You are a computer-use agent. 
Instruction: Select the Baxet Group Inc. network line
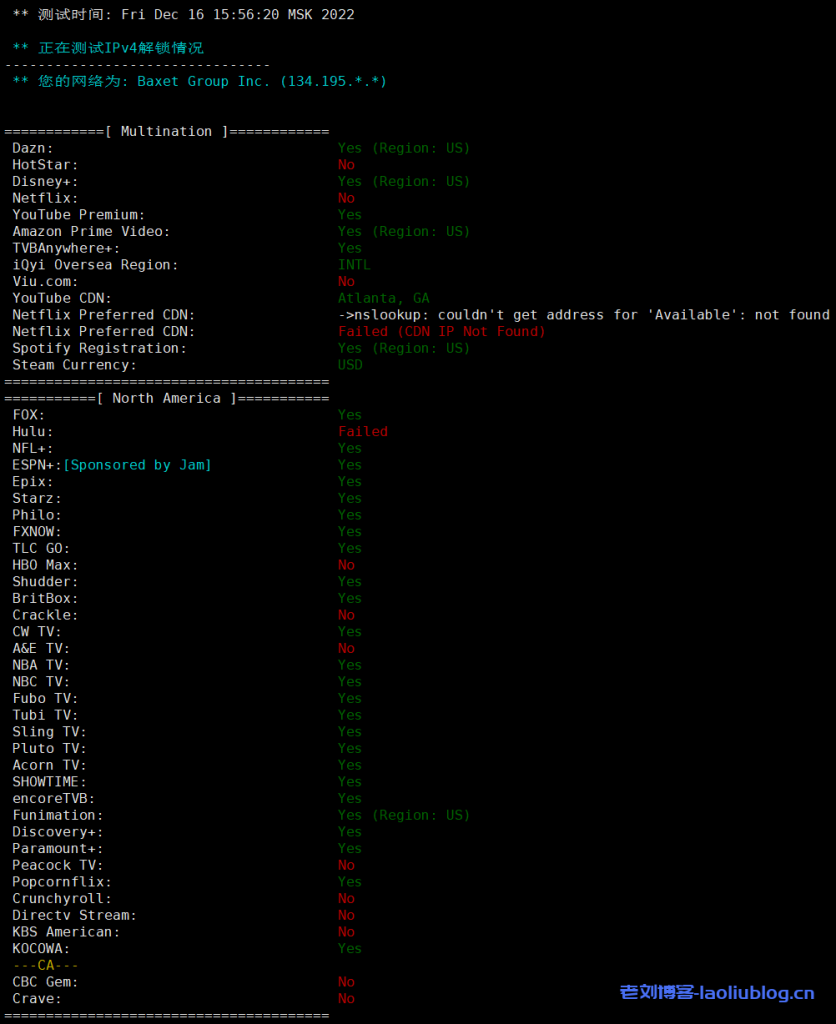tap(199, 81)
